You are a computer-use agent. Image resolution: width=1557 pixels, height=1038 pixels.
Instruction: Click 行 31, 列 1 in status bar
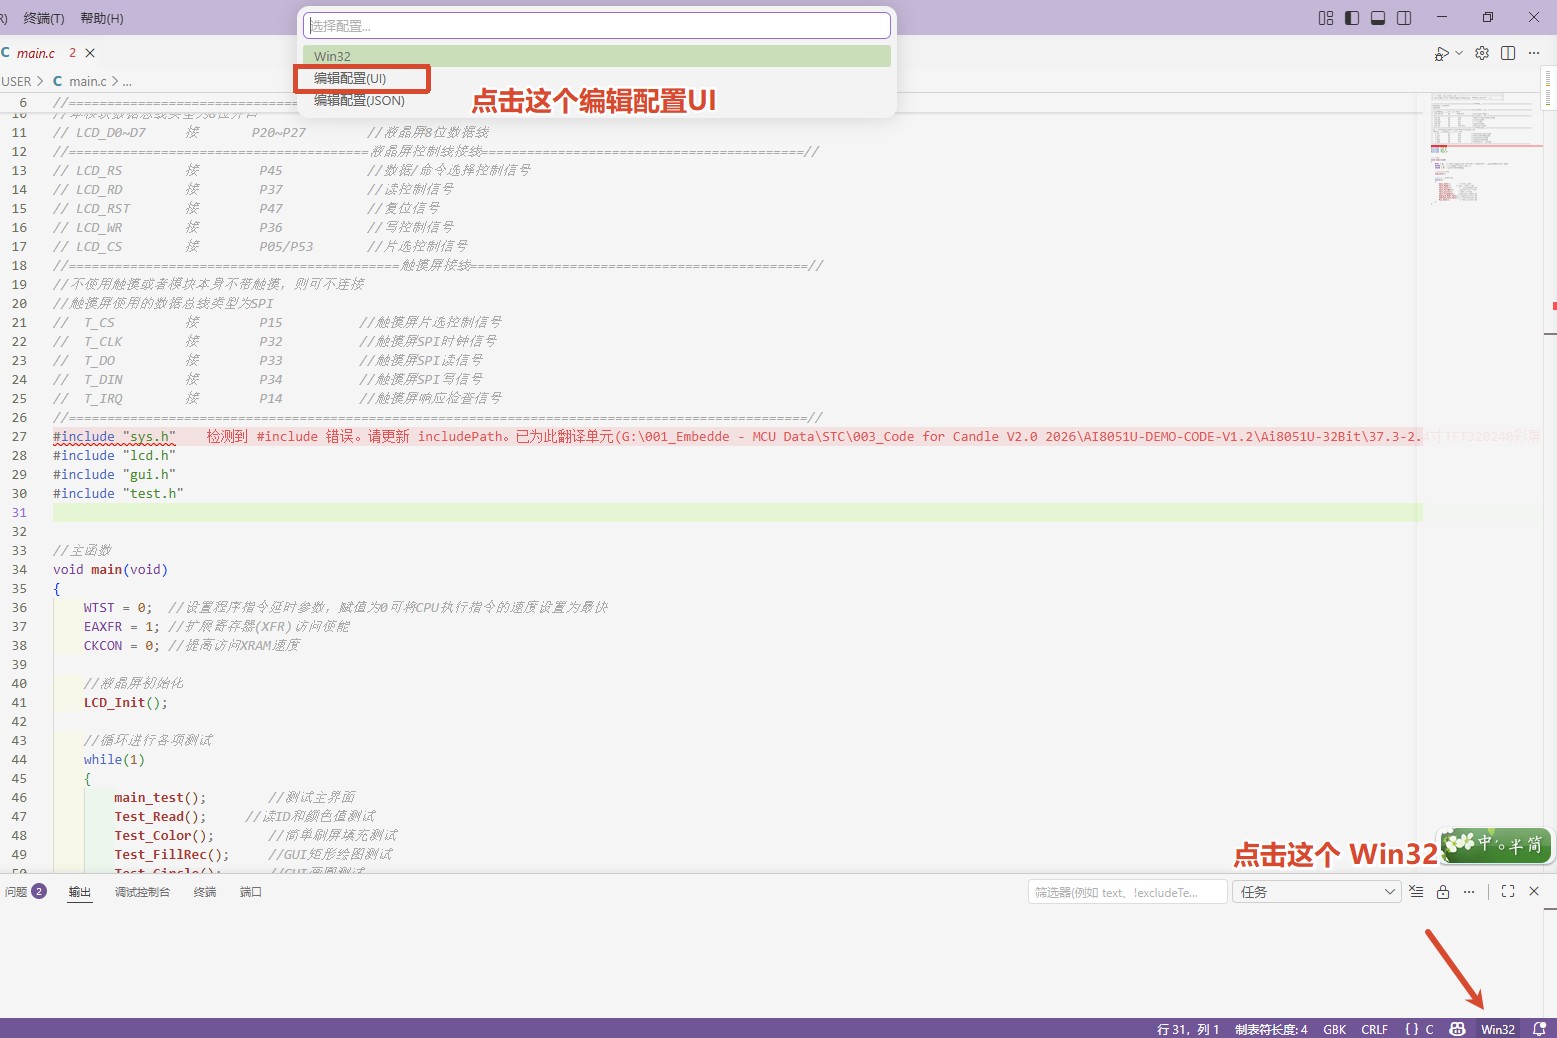(1188, 1029)
